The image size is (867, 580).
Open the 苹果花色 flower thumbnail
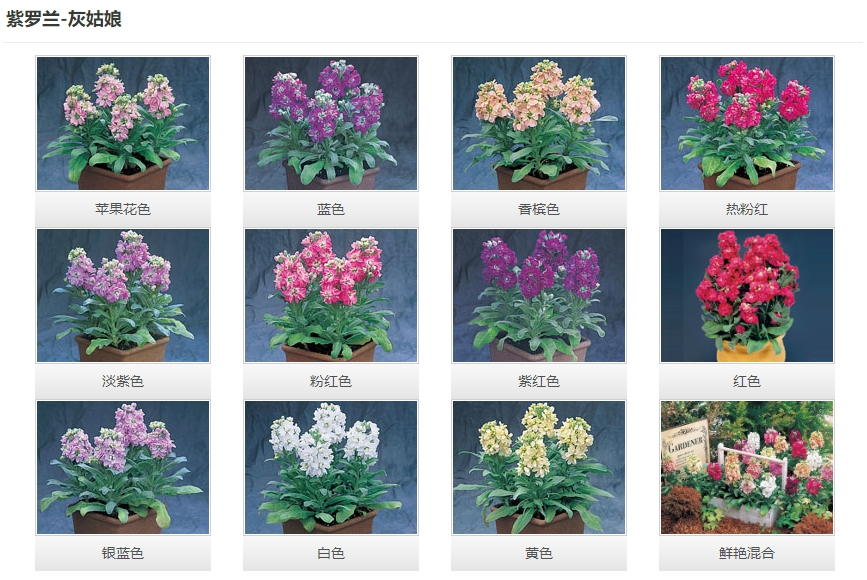coord(123,123)
